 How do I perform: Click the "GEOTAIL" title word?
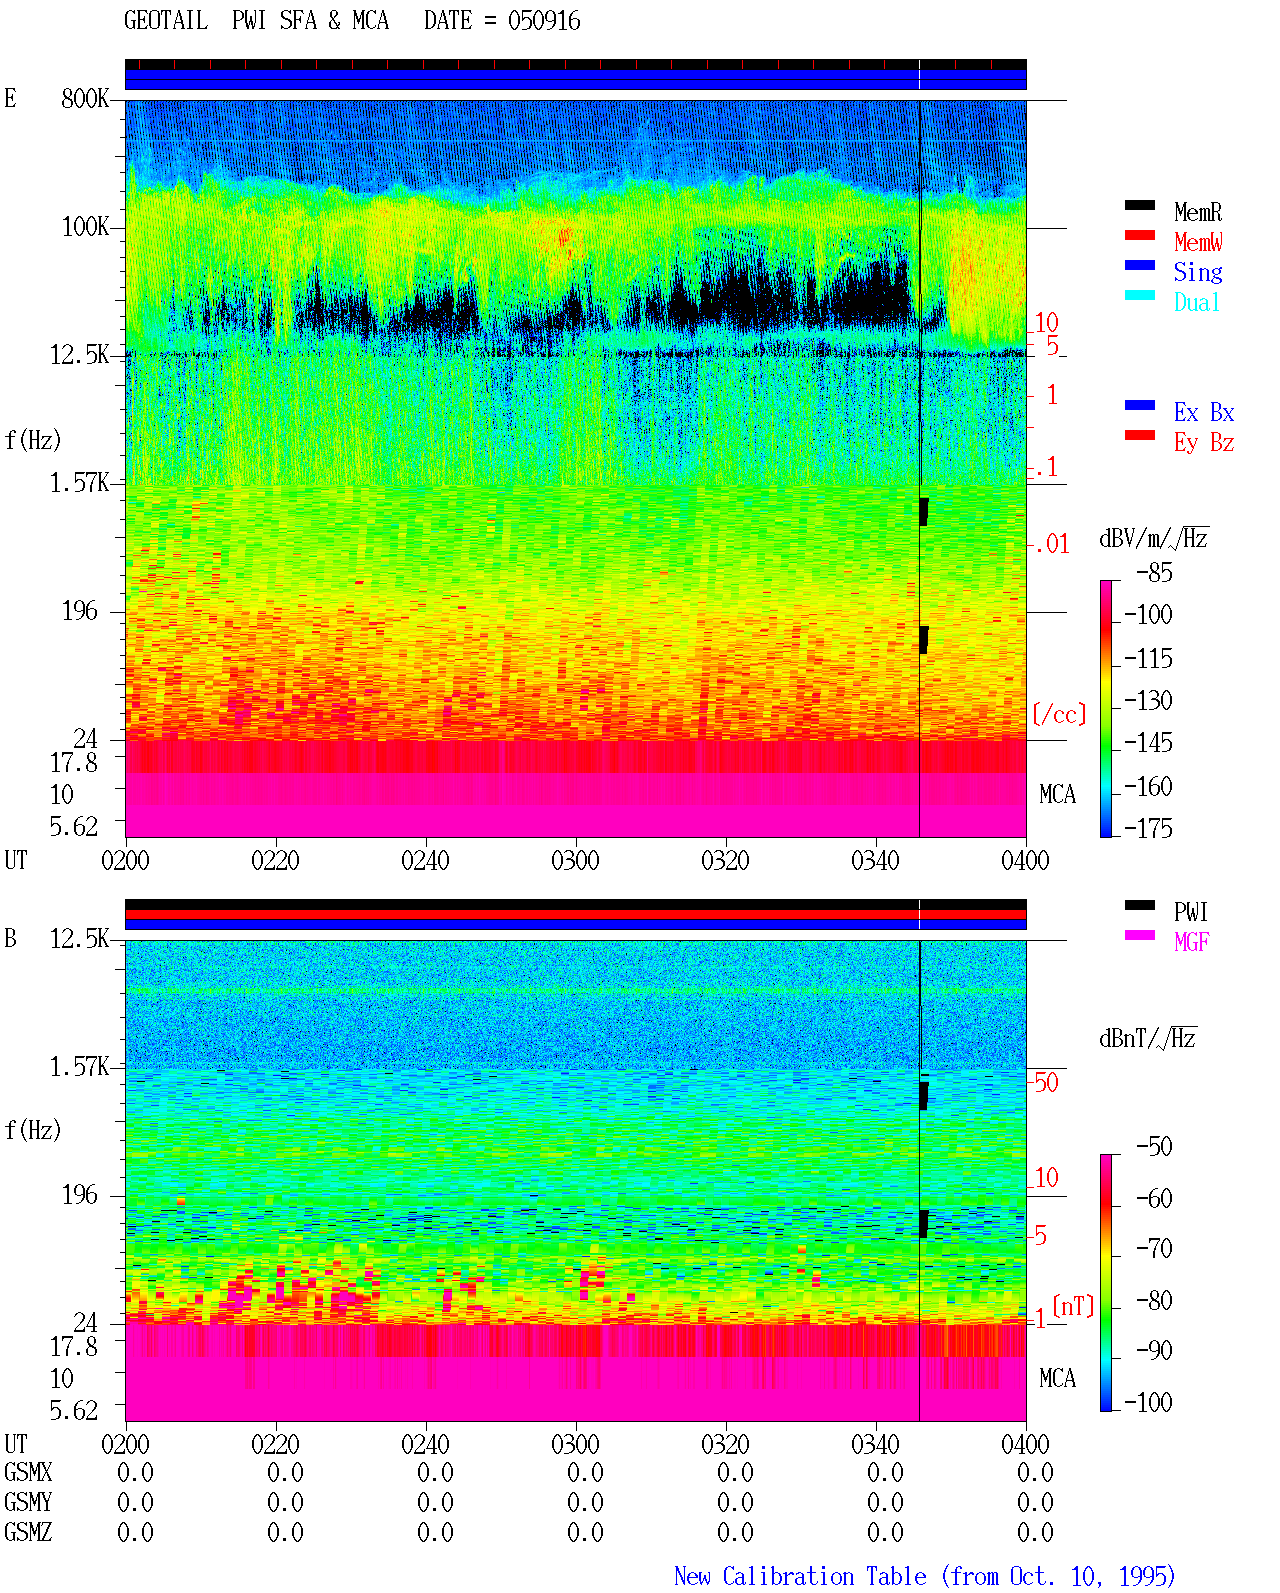pyautogui.click(x=166, y=21)
